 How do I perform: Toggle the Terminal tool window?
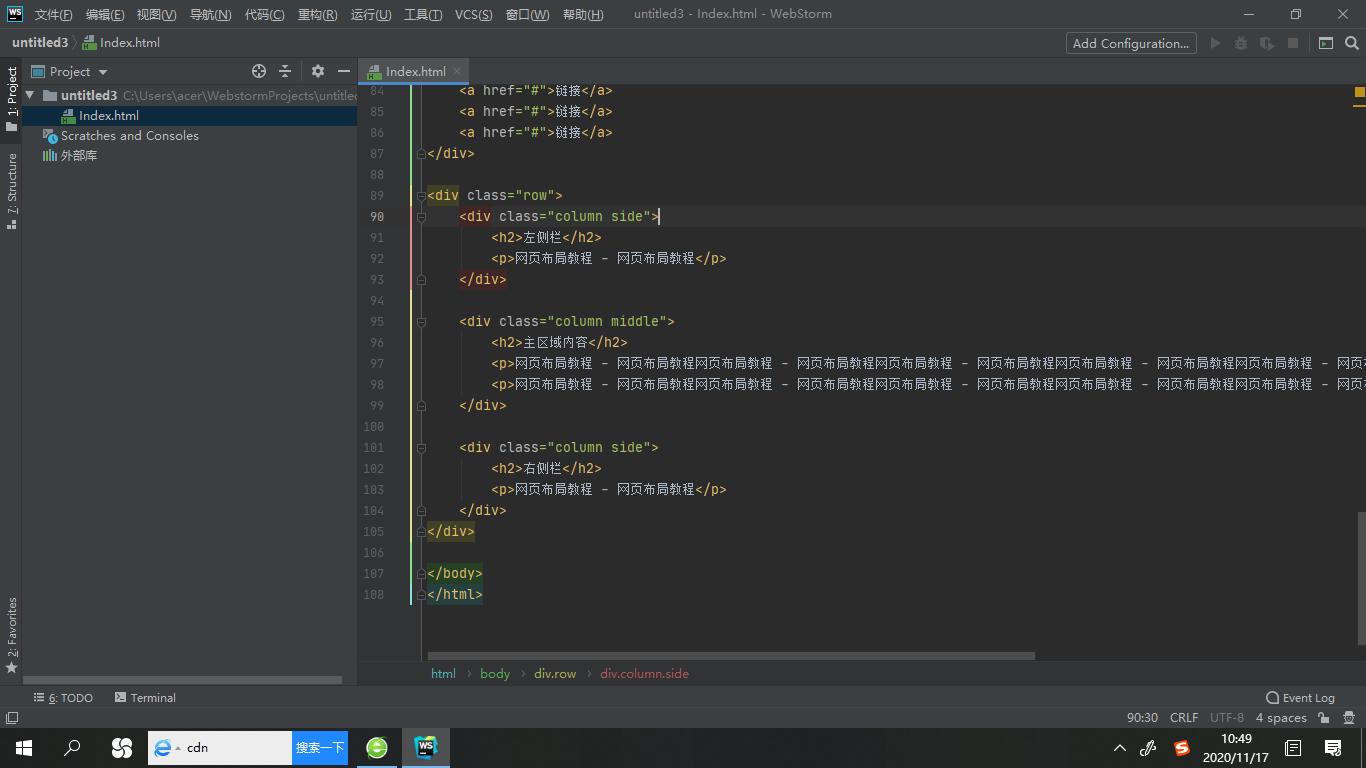pyautogui.click(x=146, y=697)
